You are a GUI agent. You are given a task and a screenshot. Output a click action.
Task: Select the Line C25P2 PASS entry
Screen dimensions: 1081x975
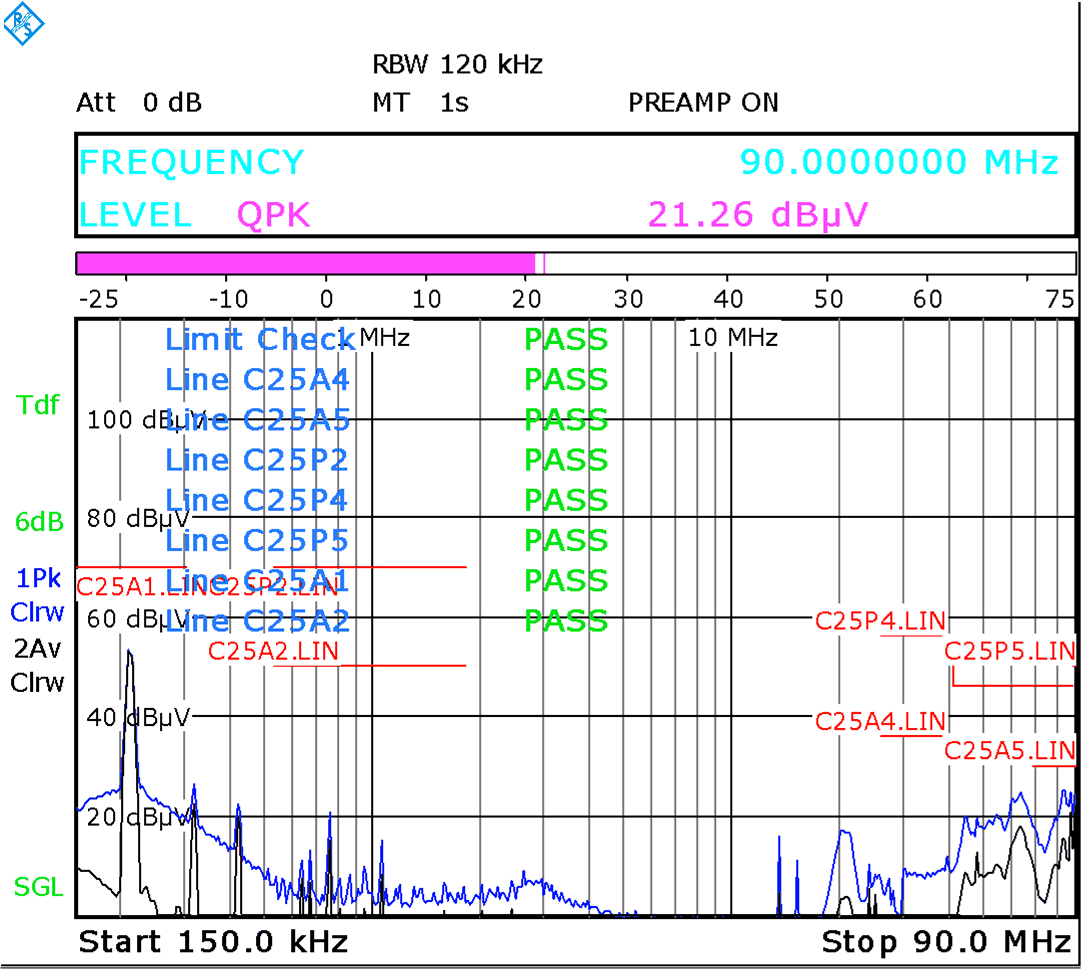[565, 460]
